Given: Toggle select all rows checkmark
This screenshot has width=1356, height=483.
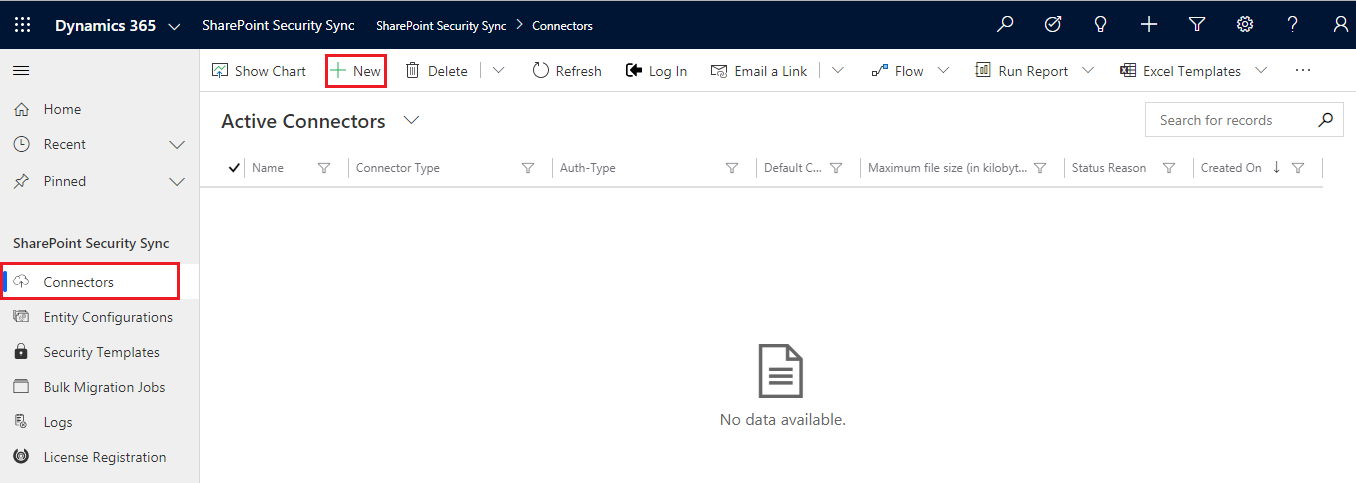Looking at the screenshot, I should [234, 168].
